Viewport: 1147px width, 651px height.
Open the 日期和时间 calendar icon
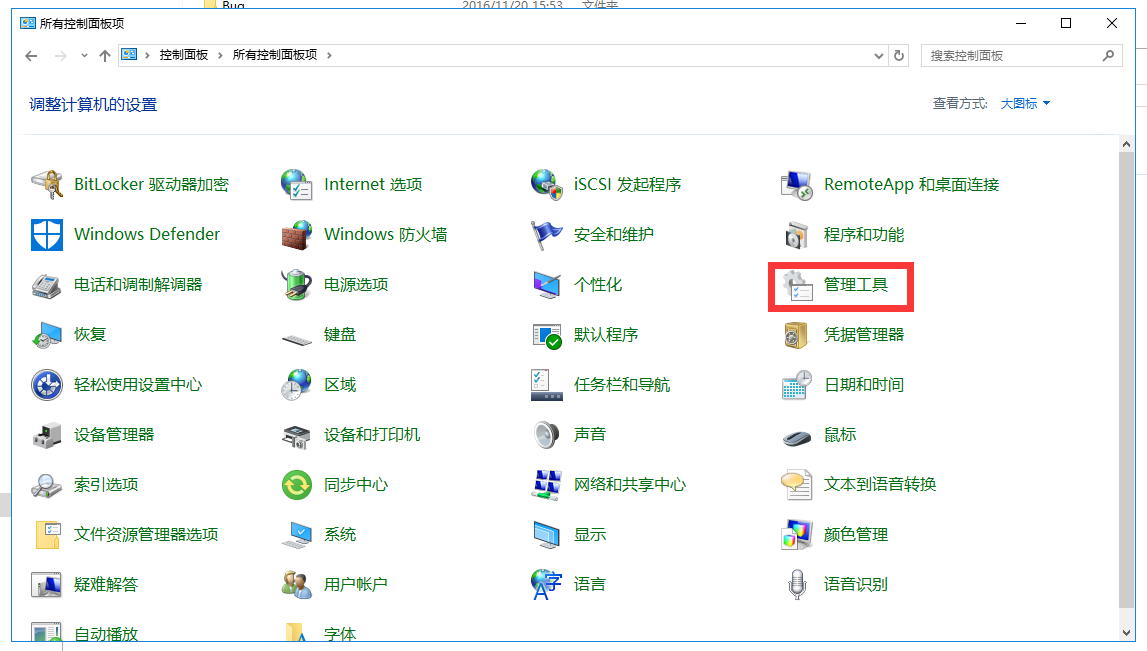coord(797,385)
